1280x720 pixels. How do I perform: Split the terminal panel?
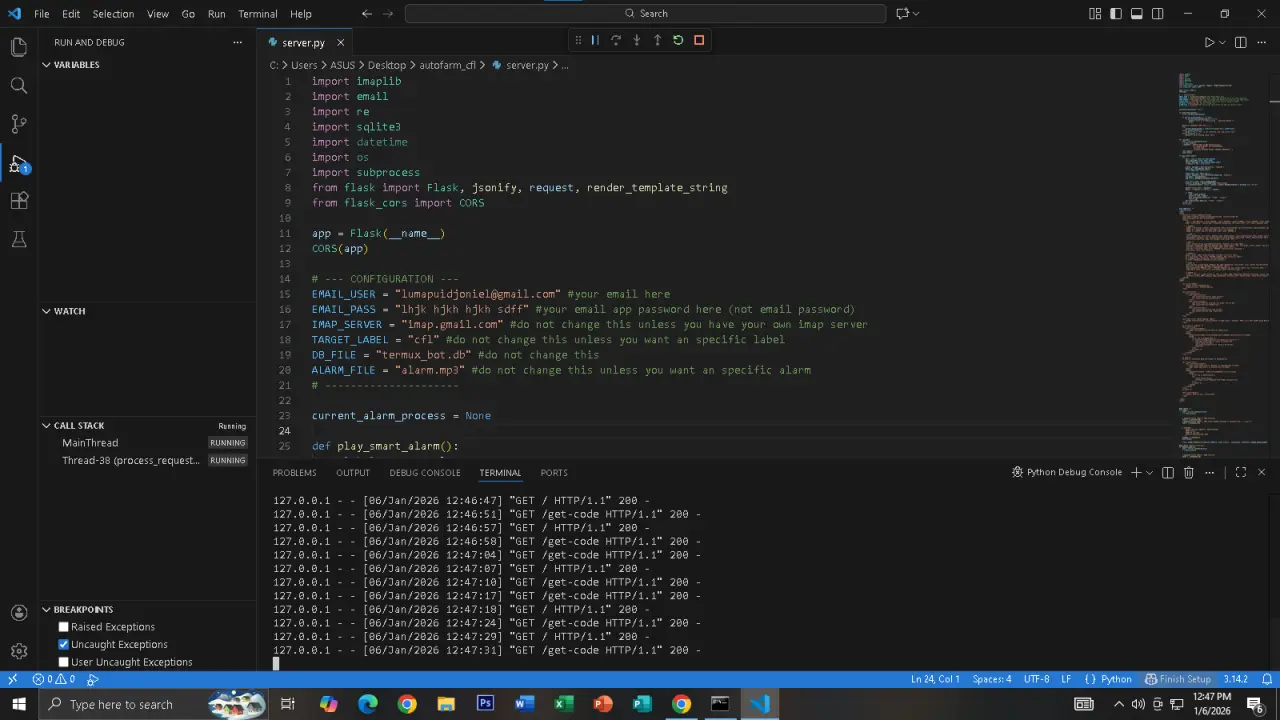[1168, 472]
